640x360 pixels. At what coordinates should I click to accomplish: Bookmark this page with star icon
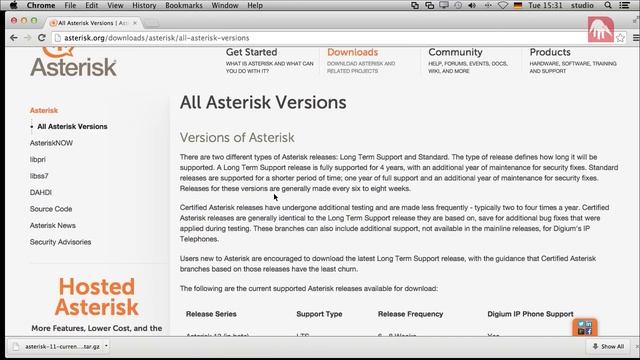(x=620, y=38)
